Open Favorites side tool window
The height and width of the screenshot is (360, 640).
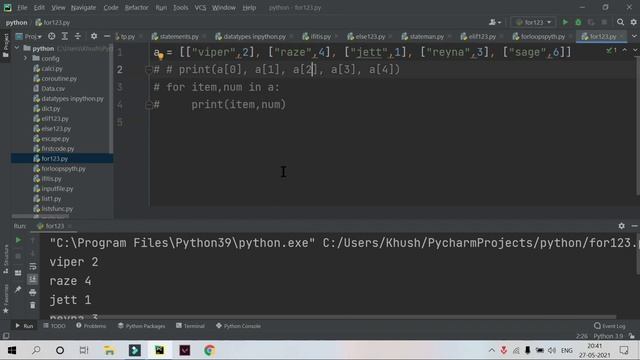coord(6,299)
